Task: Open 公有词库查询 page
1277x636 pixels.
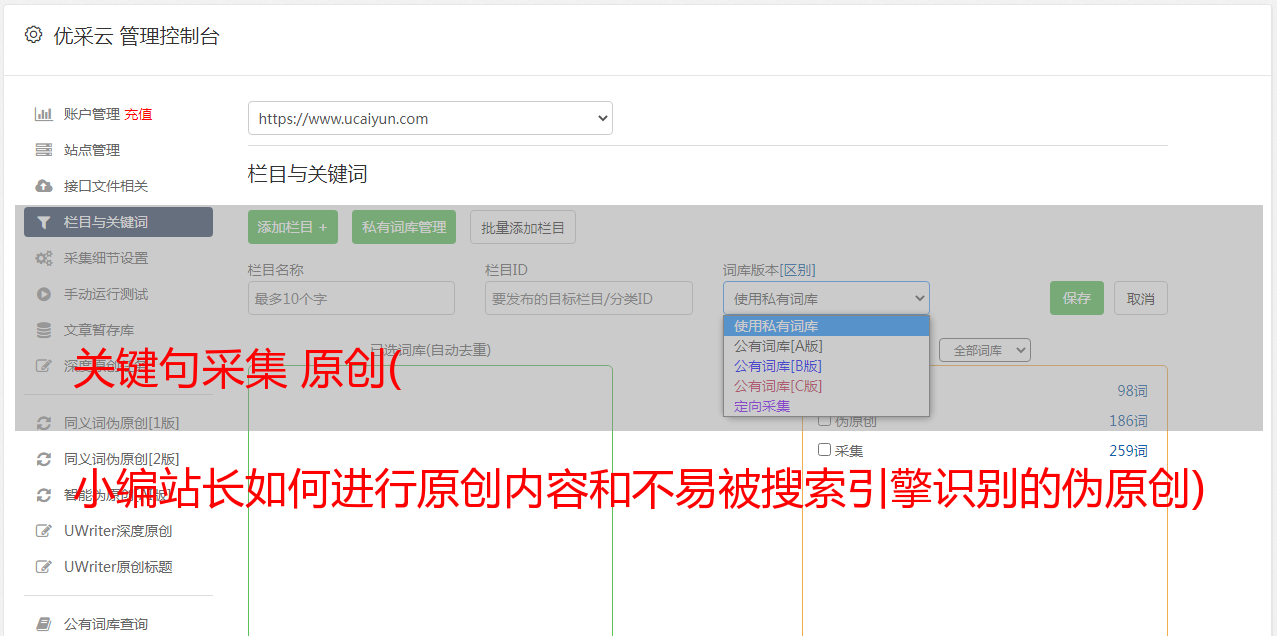Action: pyautogui.click(x=106, y=624)
